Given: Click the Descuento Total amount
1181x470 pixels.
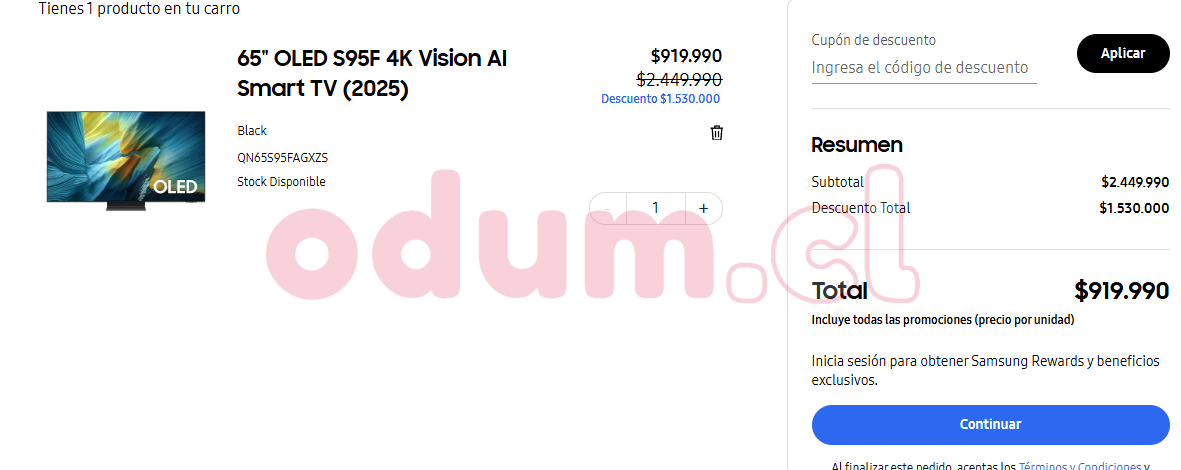Looking at the screenshot, I should [1133, 208].
